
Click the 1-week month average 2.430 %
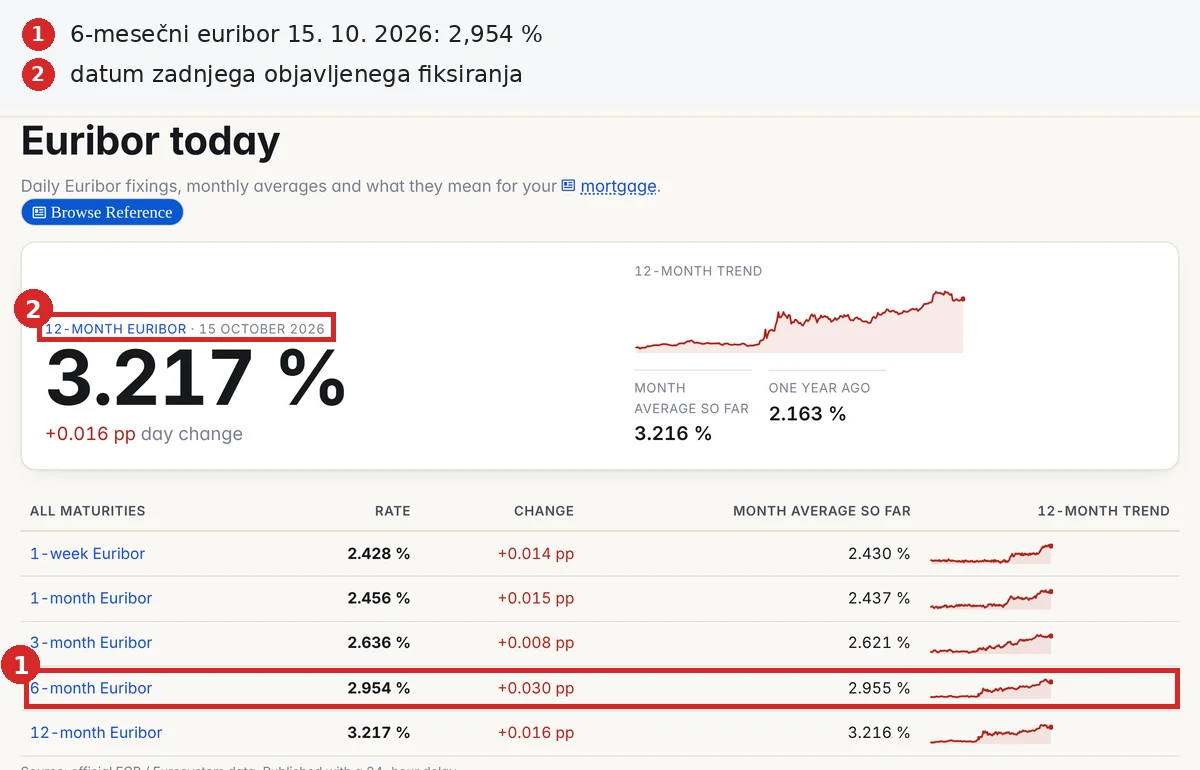(x=879, y=554)
